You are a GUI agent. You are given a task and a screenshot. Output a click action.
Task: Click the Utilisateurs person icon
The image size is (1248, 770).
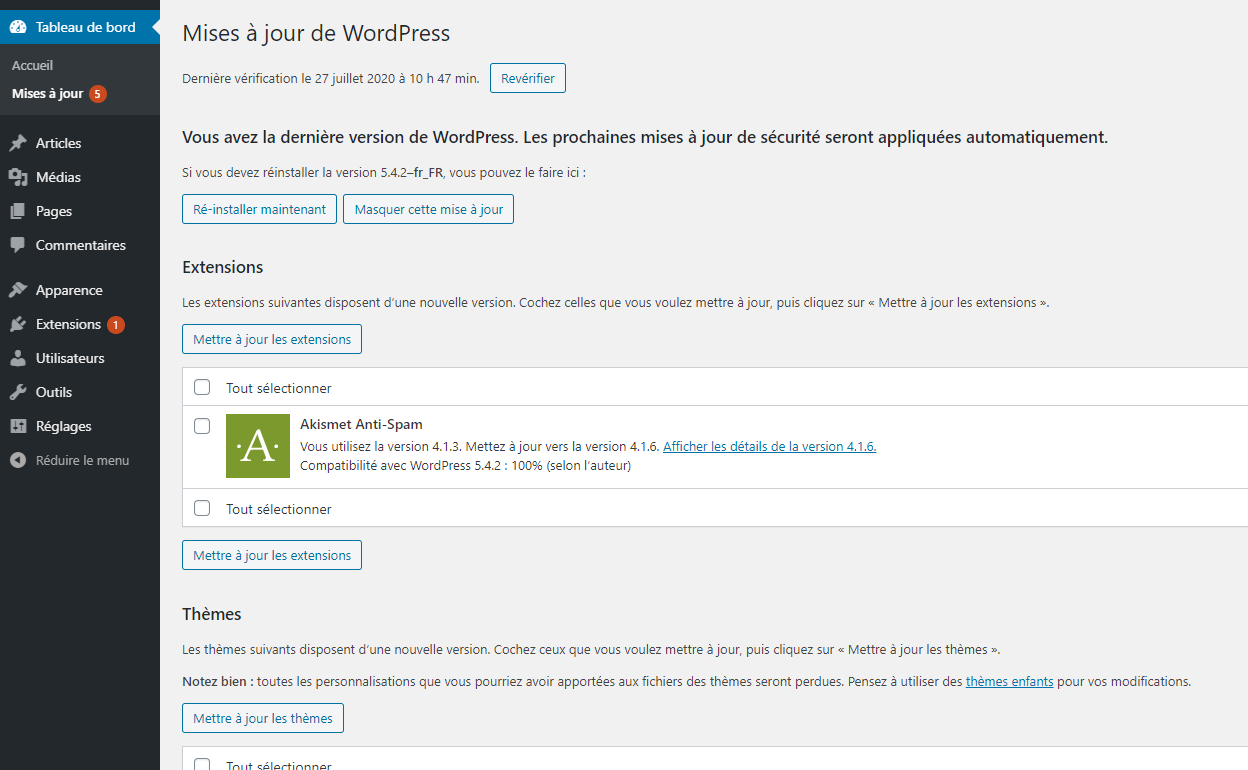(x=18, y=358)
